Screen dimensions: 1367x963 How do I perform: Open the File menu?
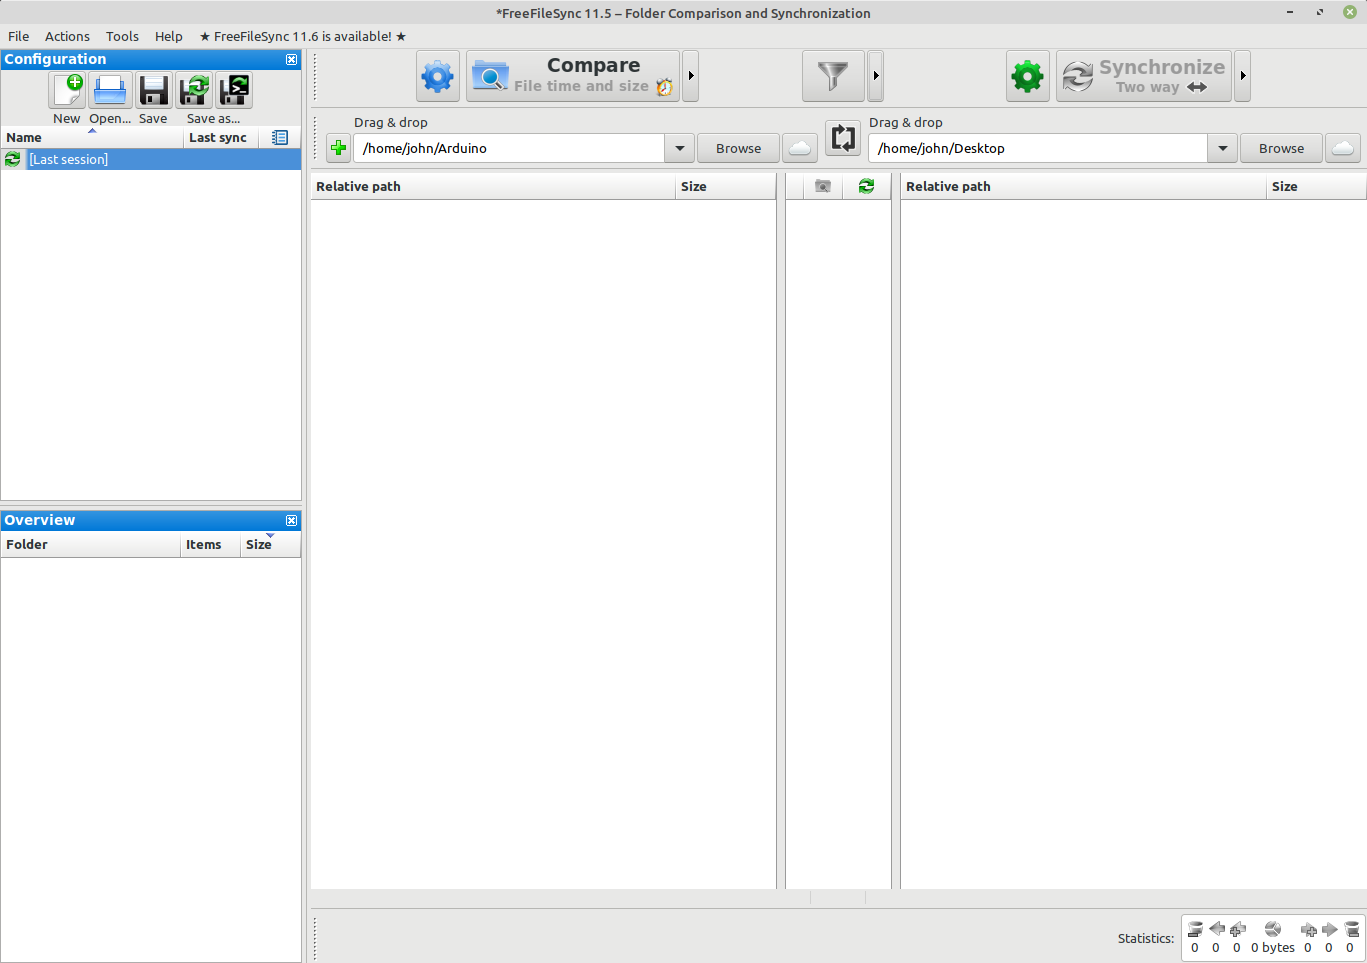[x=19, y=36]
